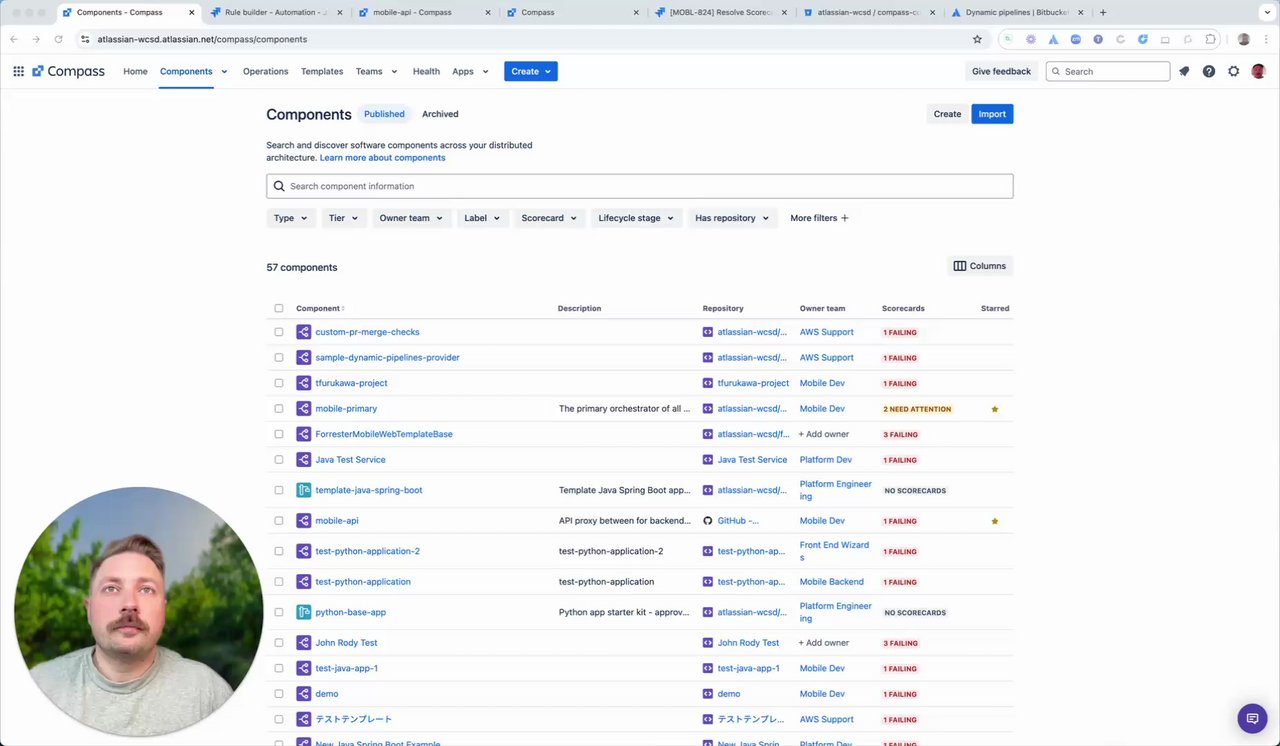This screenshot has width=1280, height=746.
Task: Open the Learn more about components link
Action: (x=382, y=158)
